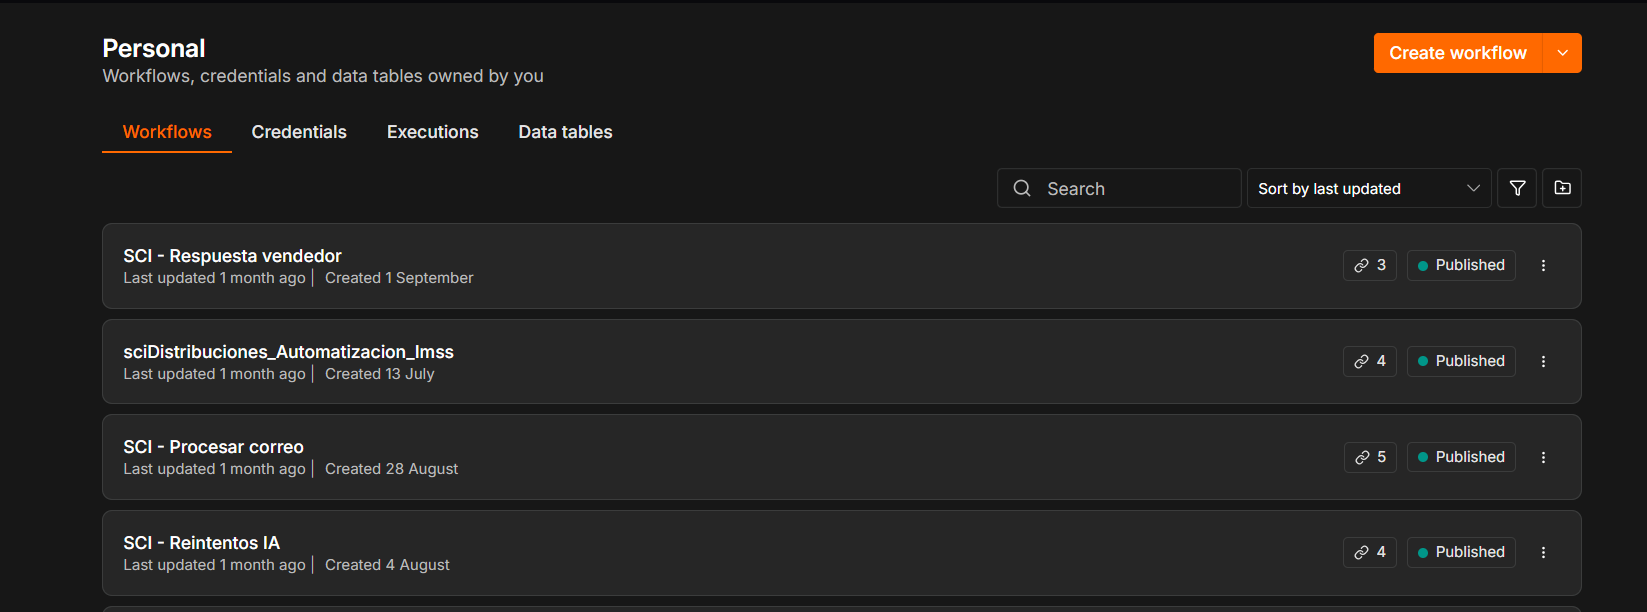Open three-dot menu for sciDistribuciones_Automatizacion_Imss
This screenshot has width=1647, height=612.
pyautogui.click(x=1543, y=362)
